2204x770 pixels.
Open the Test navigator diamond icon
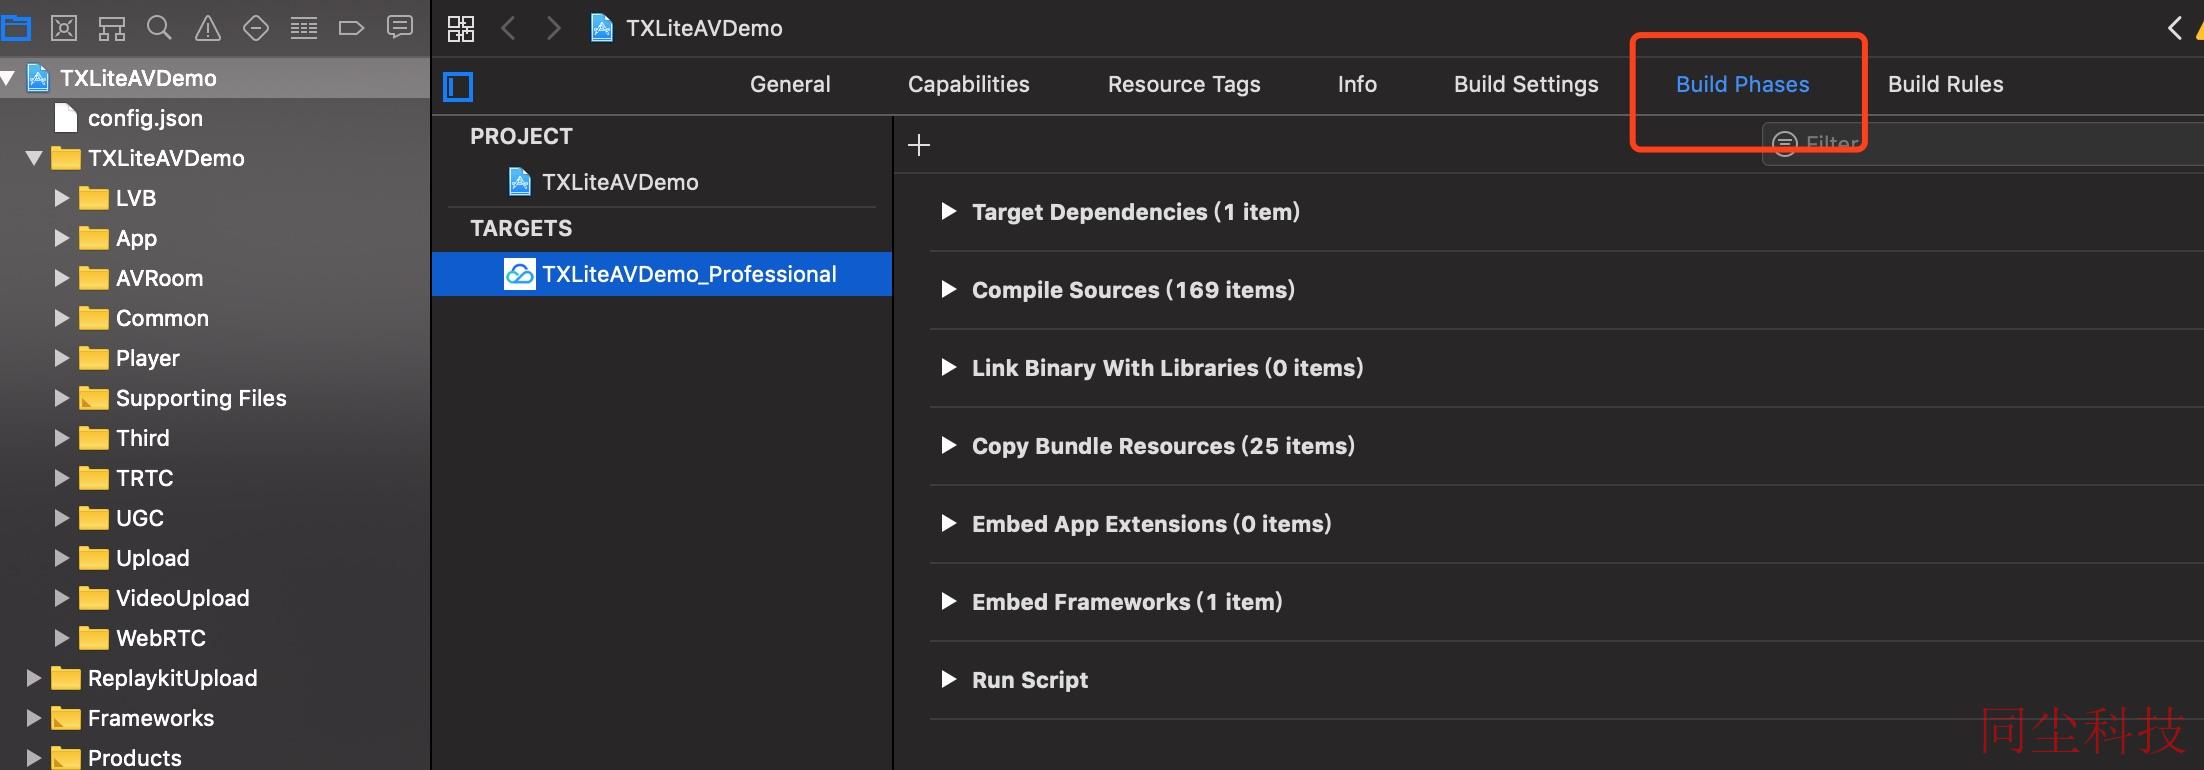point(256,28)
